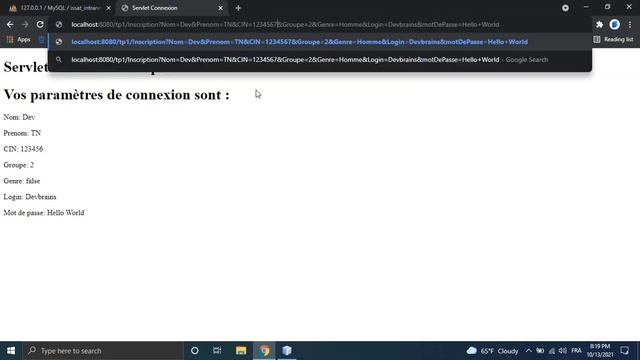Open the clock and date flyout

[x=600, y=351]
